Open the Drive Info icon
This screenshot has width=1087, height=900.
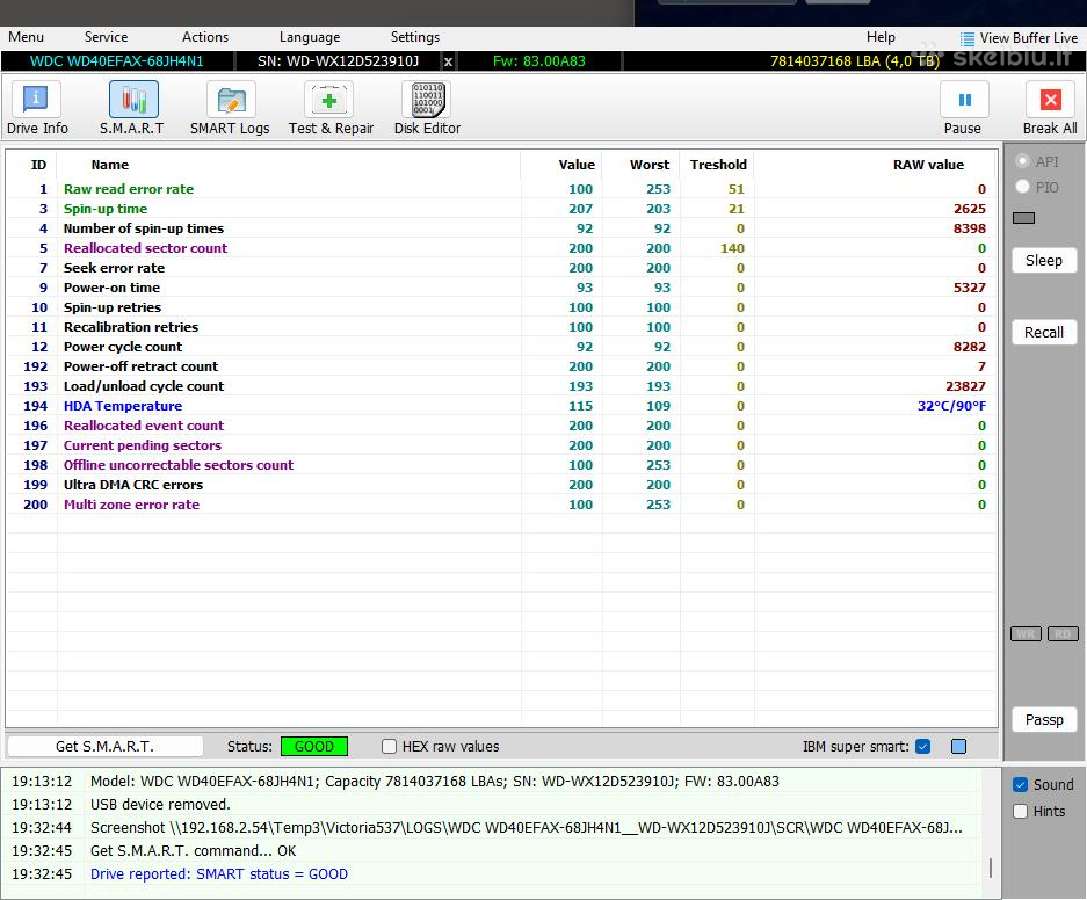click(x=36, y=99)
